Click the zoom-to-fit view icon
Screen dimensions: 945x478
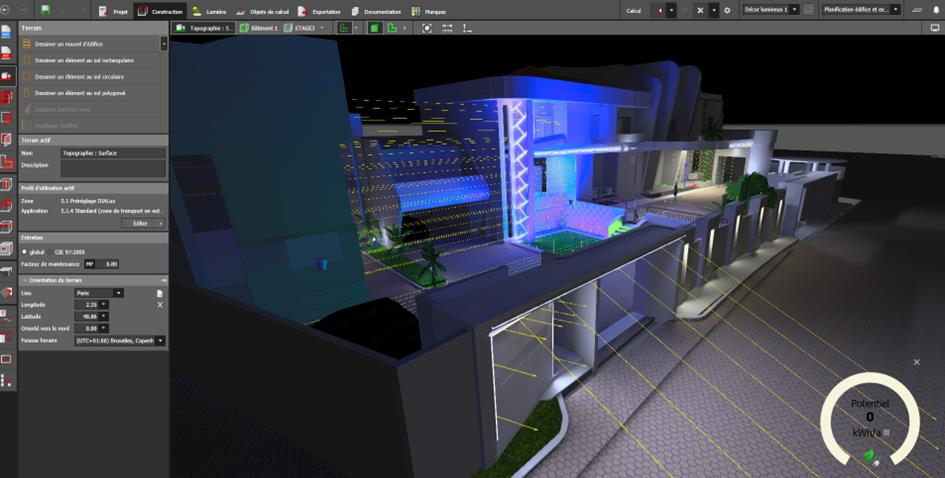point(427,28)
